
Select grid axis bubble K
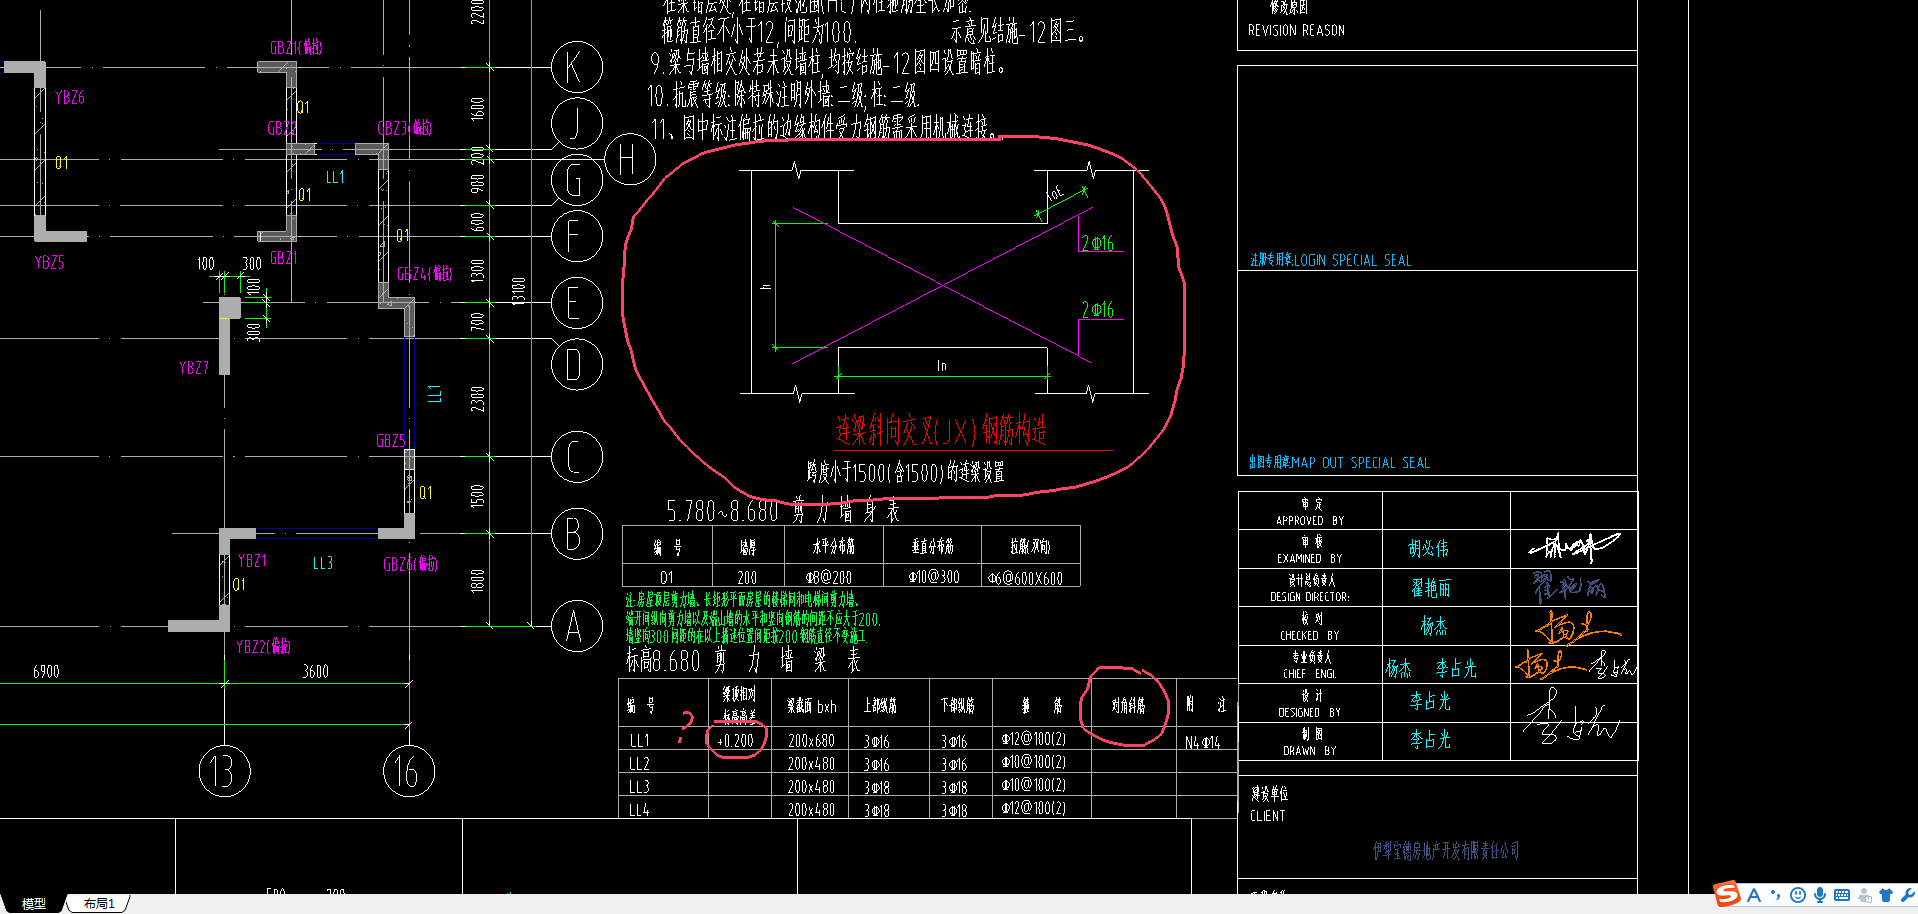577,67
